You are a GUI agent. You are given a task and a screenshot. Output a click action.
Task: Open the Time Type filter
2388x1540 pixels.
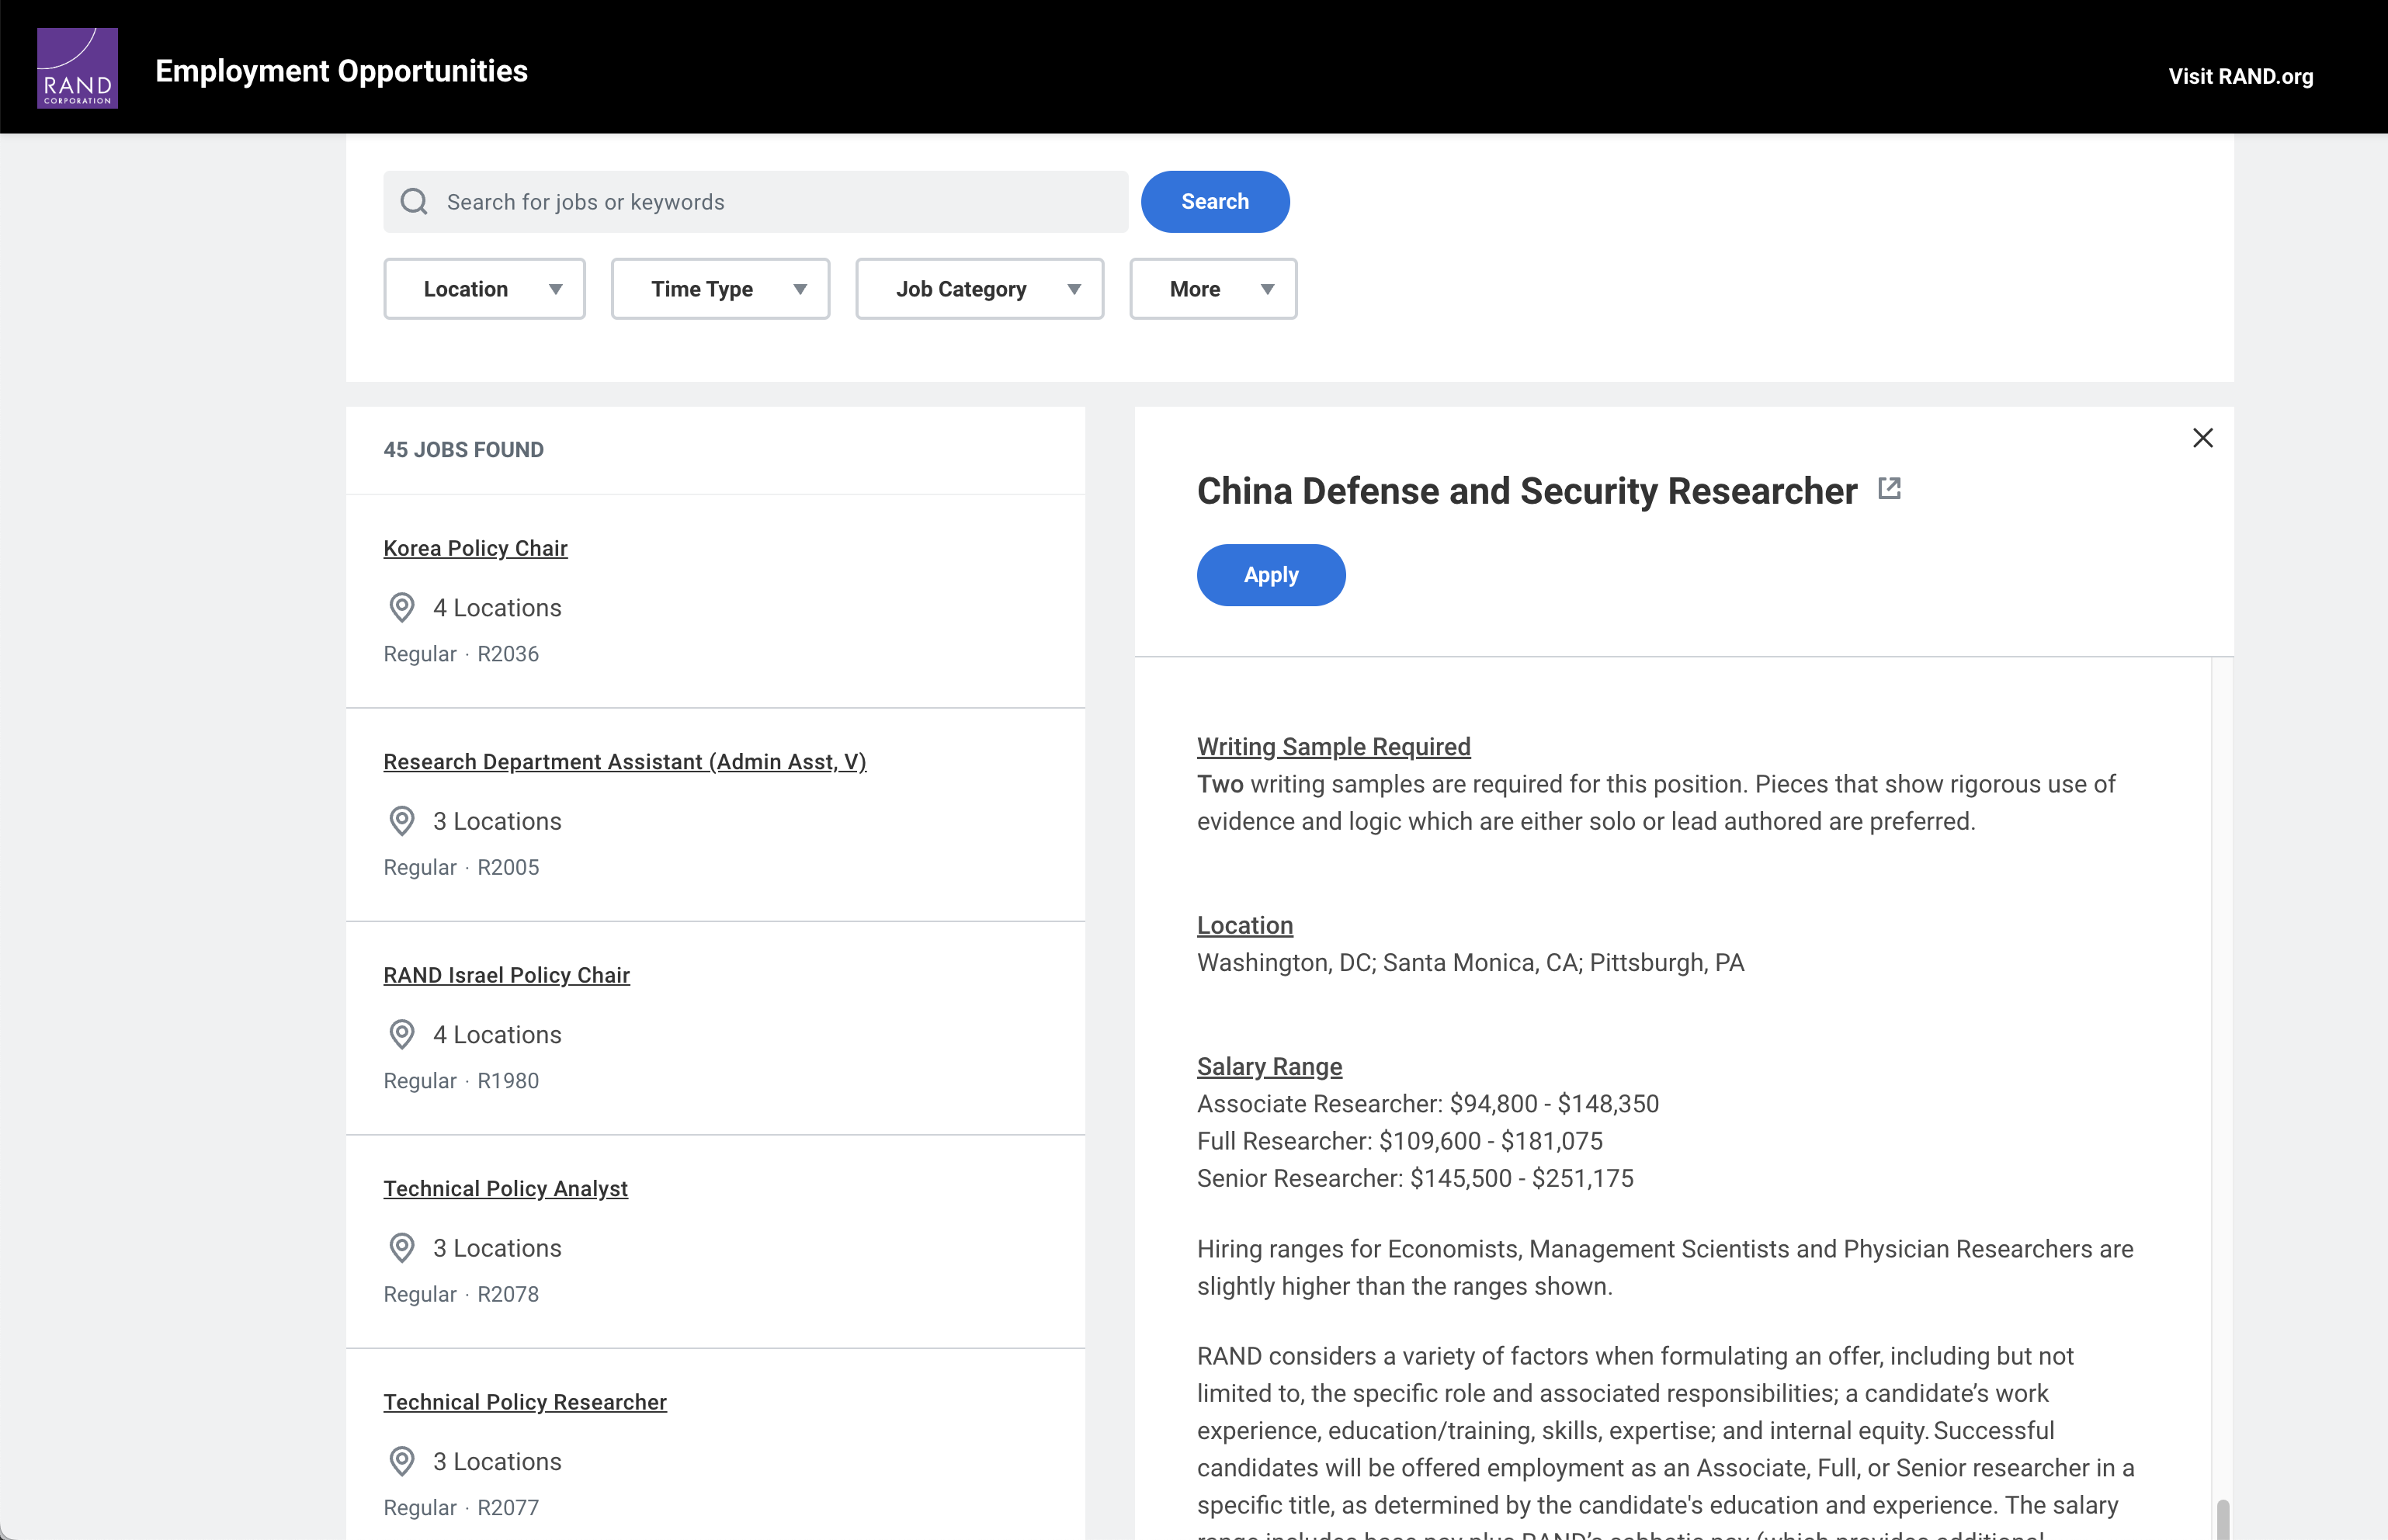(x=720, y=289)
